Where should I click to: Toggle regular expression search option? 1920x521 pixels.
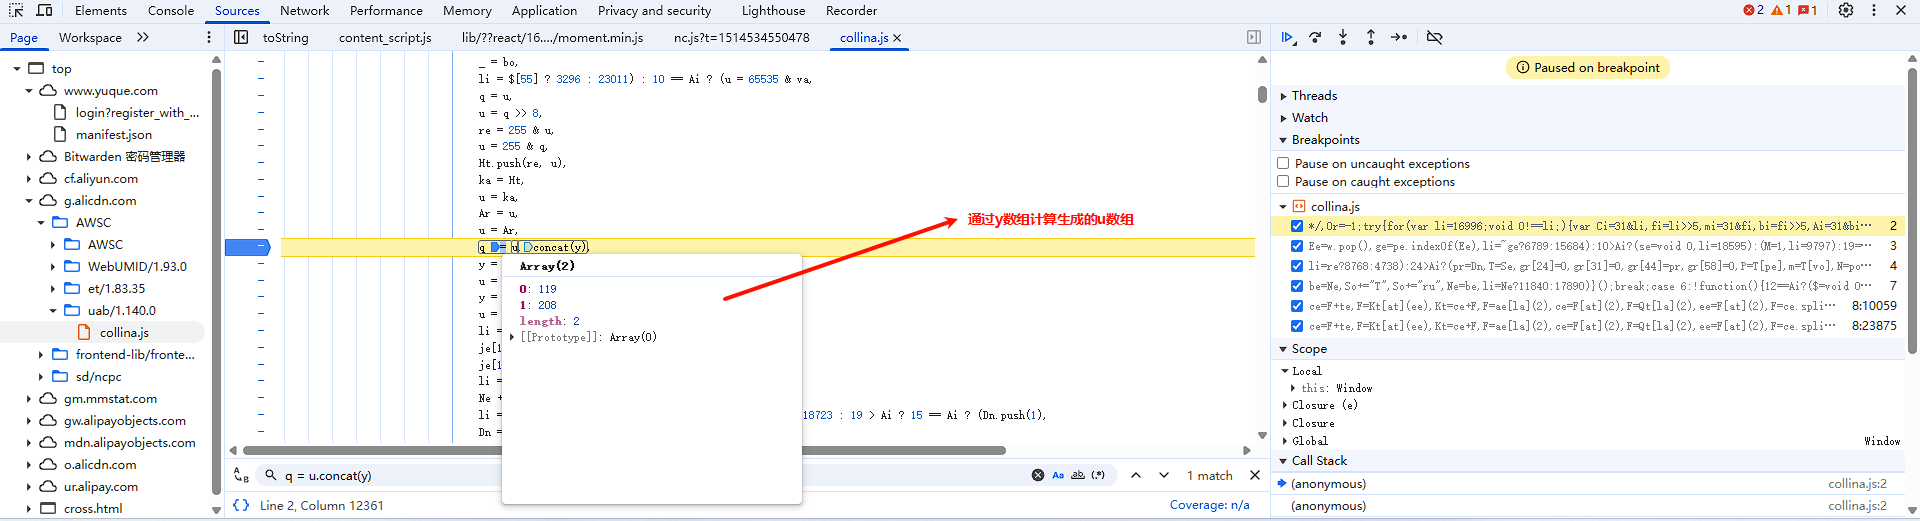pyautogui.click(x=1098, y=475)
